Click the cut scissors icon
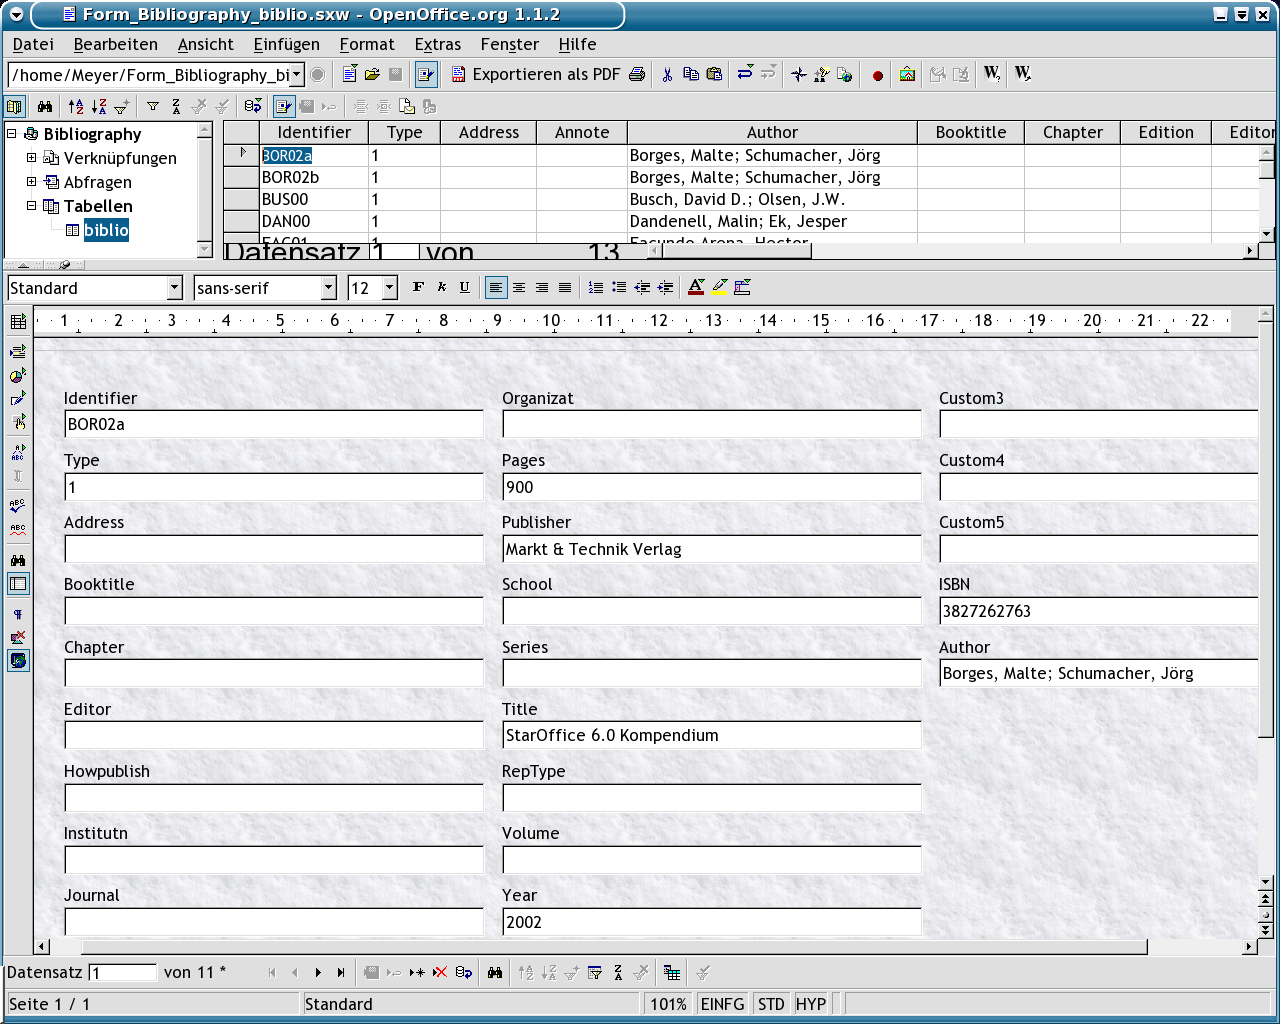 [x=667, y=74]
